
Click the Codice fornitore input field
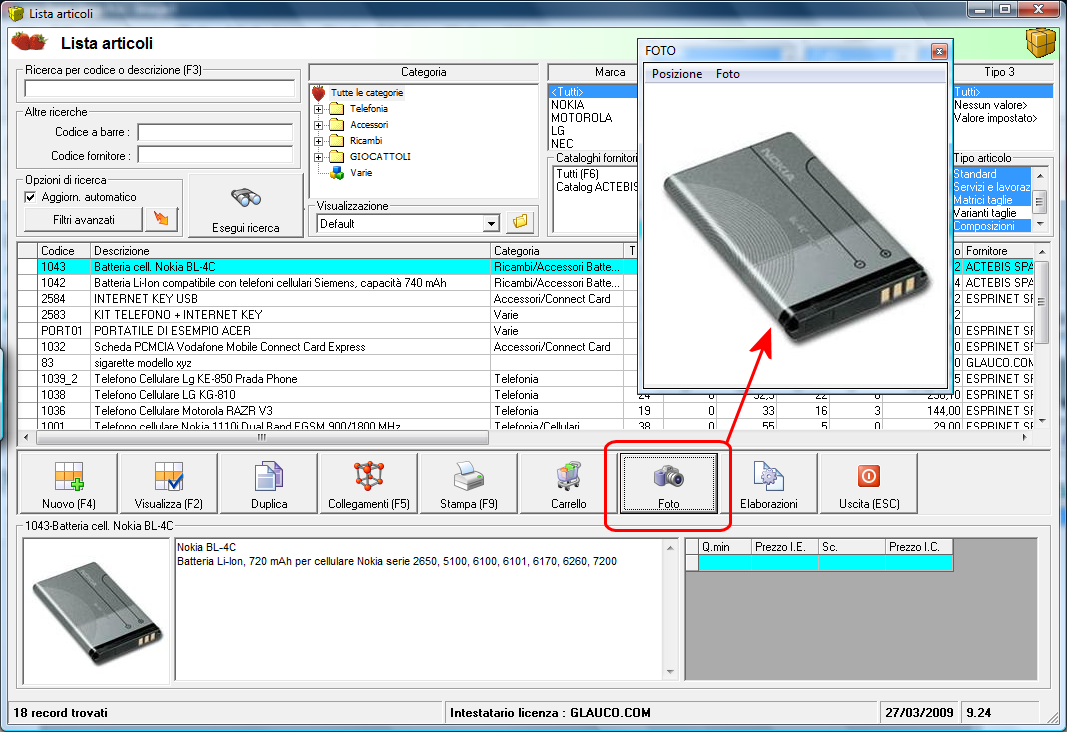[x=215, y=156]
